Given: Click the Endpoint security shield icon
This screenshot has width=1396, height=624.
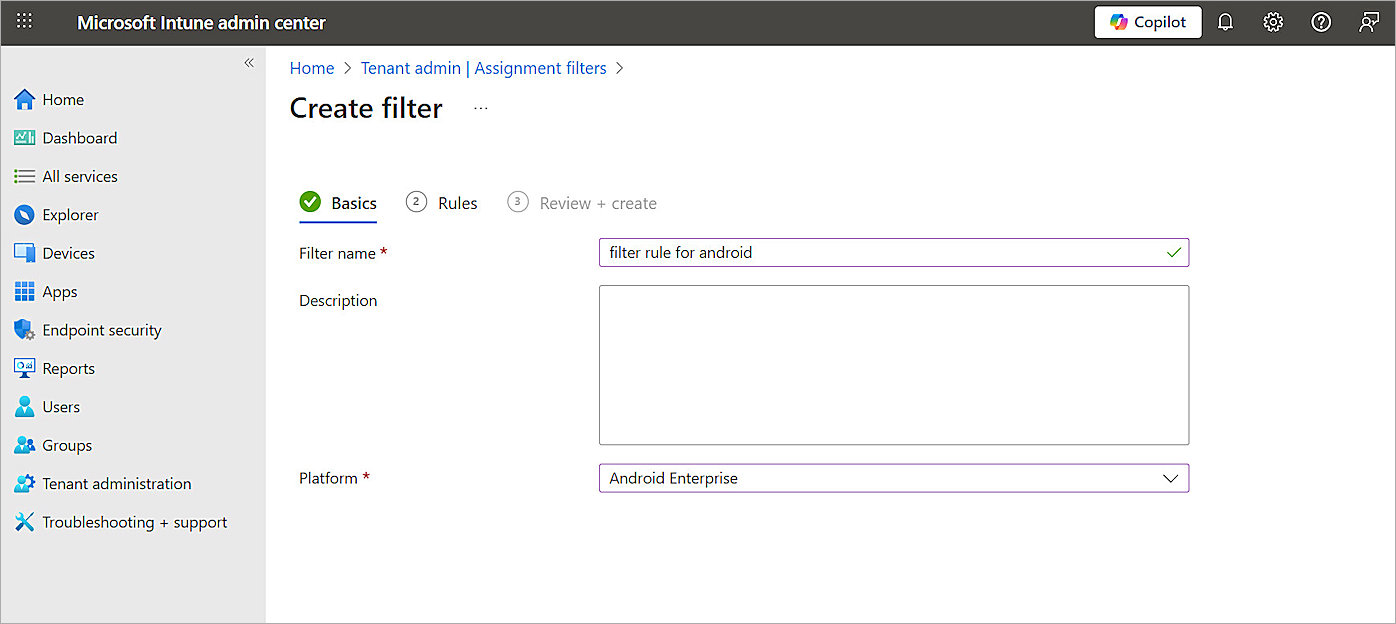Looking at the screenshot, I should pyautogui.click(x=25, y=330).
